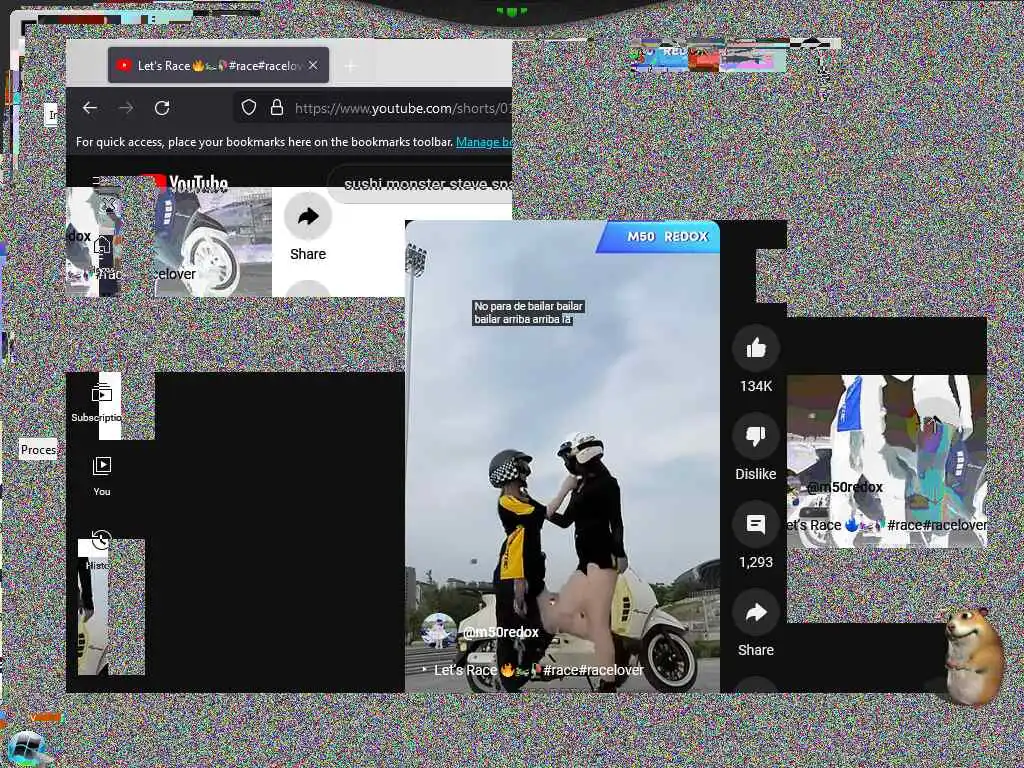The height and width of the screenshot is (768, 1024).
Task: Open Subscriptions in the sidebar
Action: click(98, 402)
